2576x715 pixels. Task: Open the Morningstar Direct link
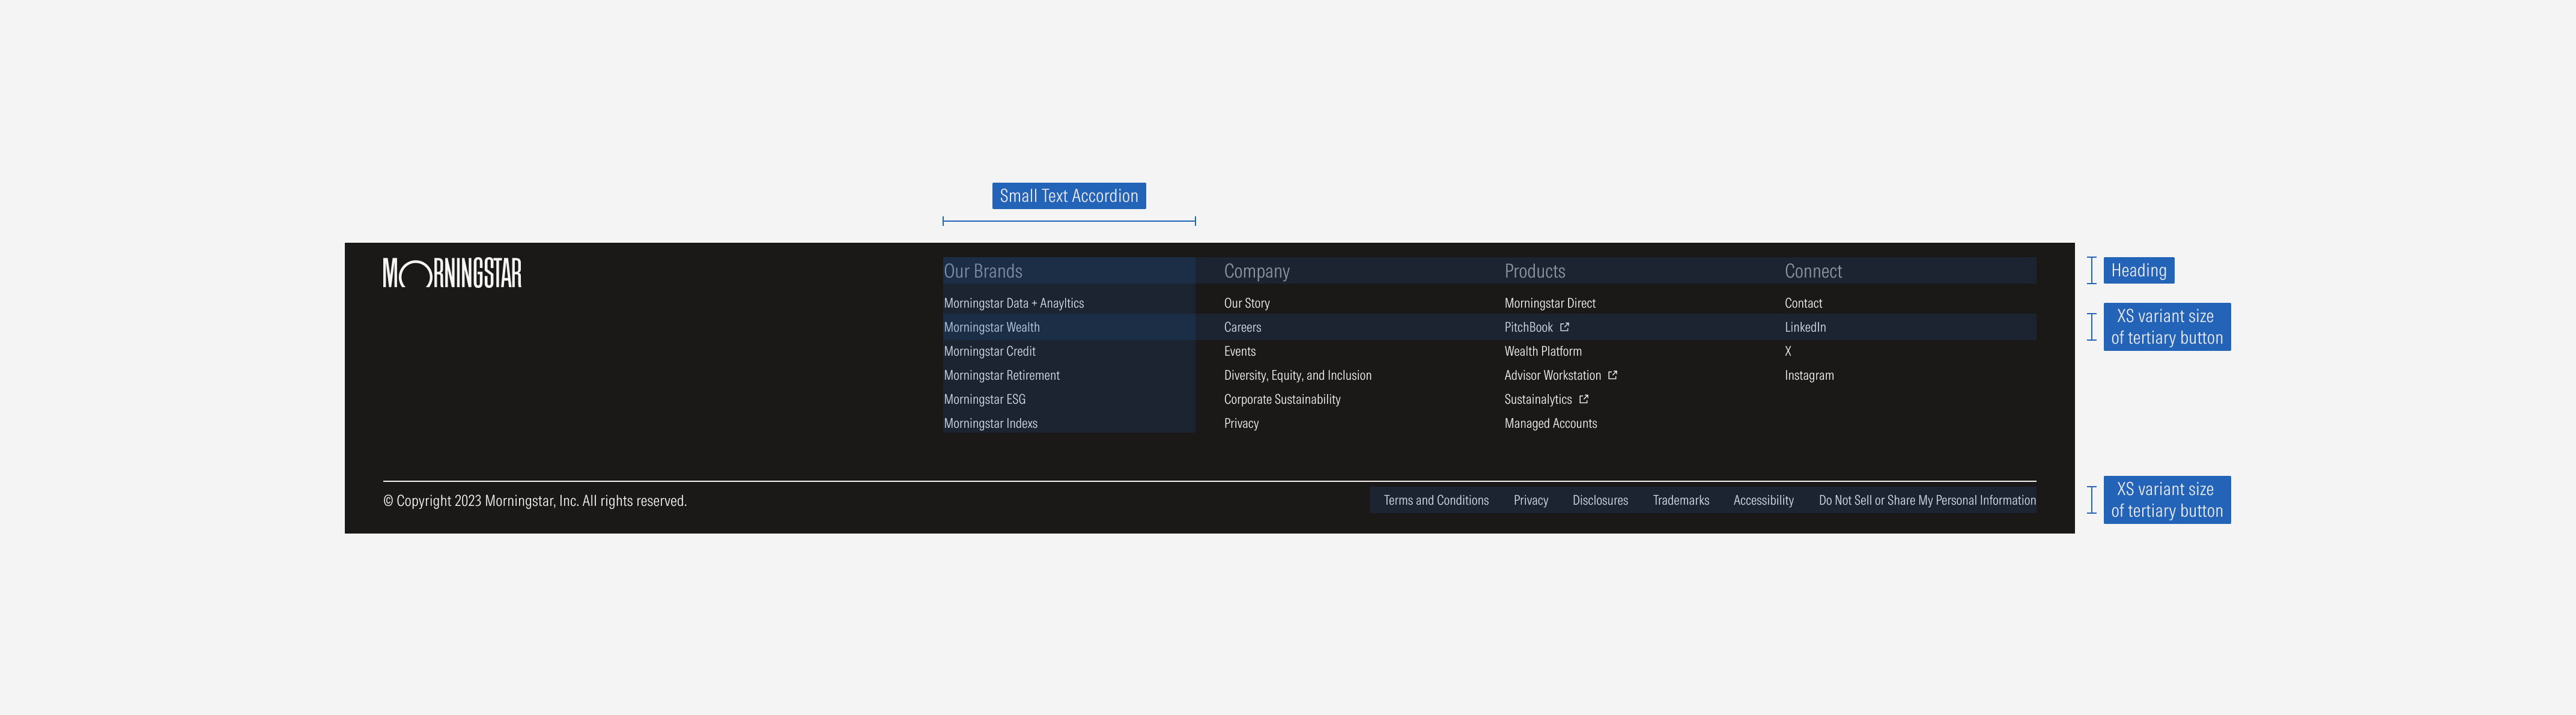click(1550, 302)
